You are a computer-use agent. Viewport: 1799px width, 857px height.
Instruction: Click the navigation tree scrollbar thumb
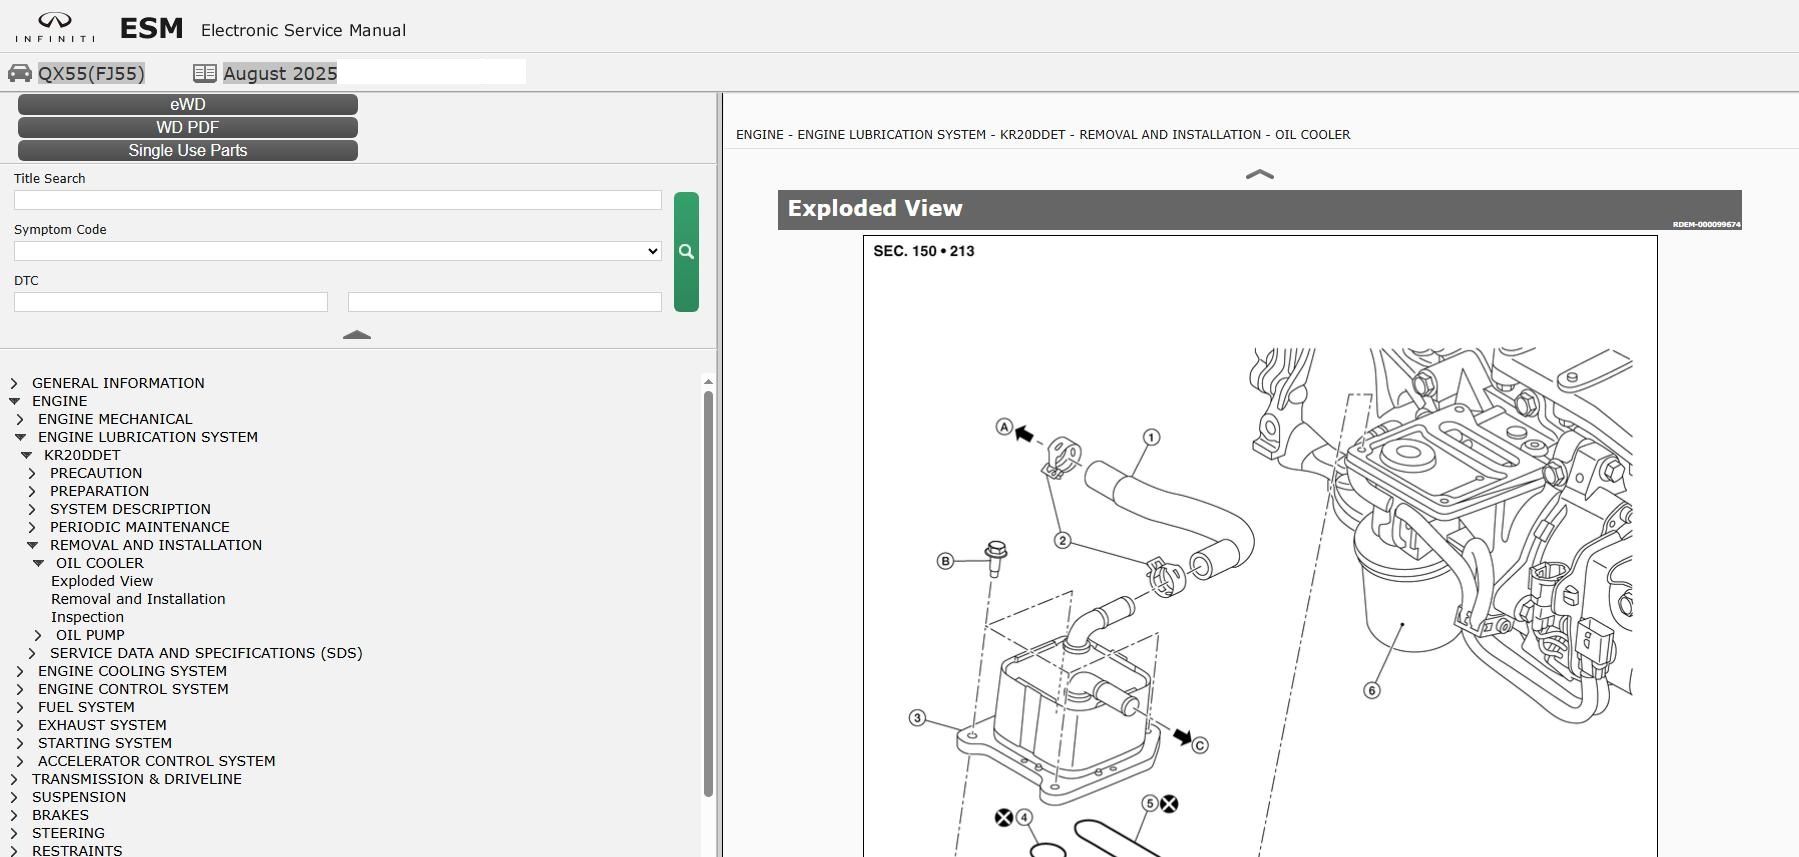[x=708, y=594]
